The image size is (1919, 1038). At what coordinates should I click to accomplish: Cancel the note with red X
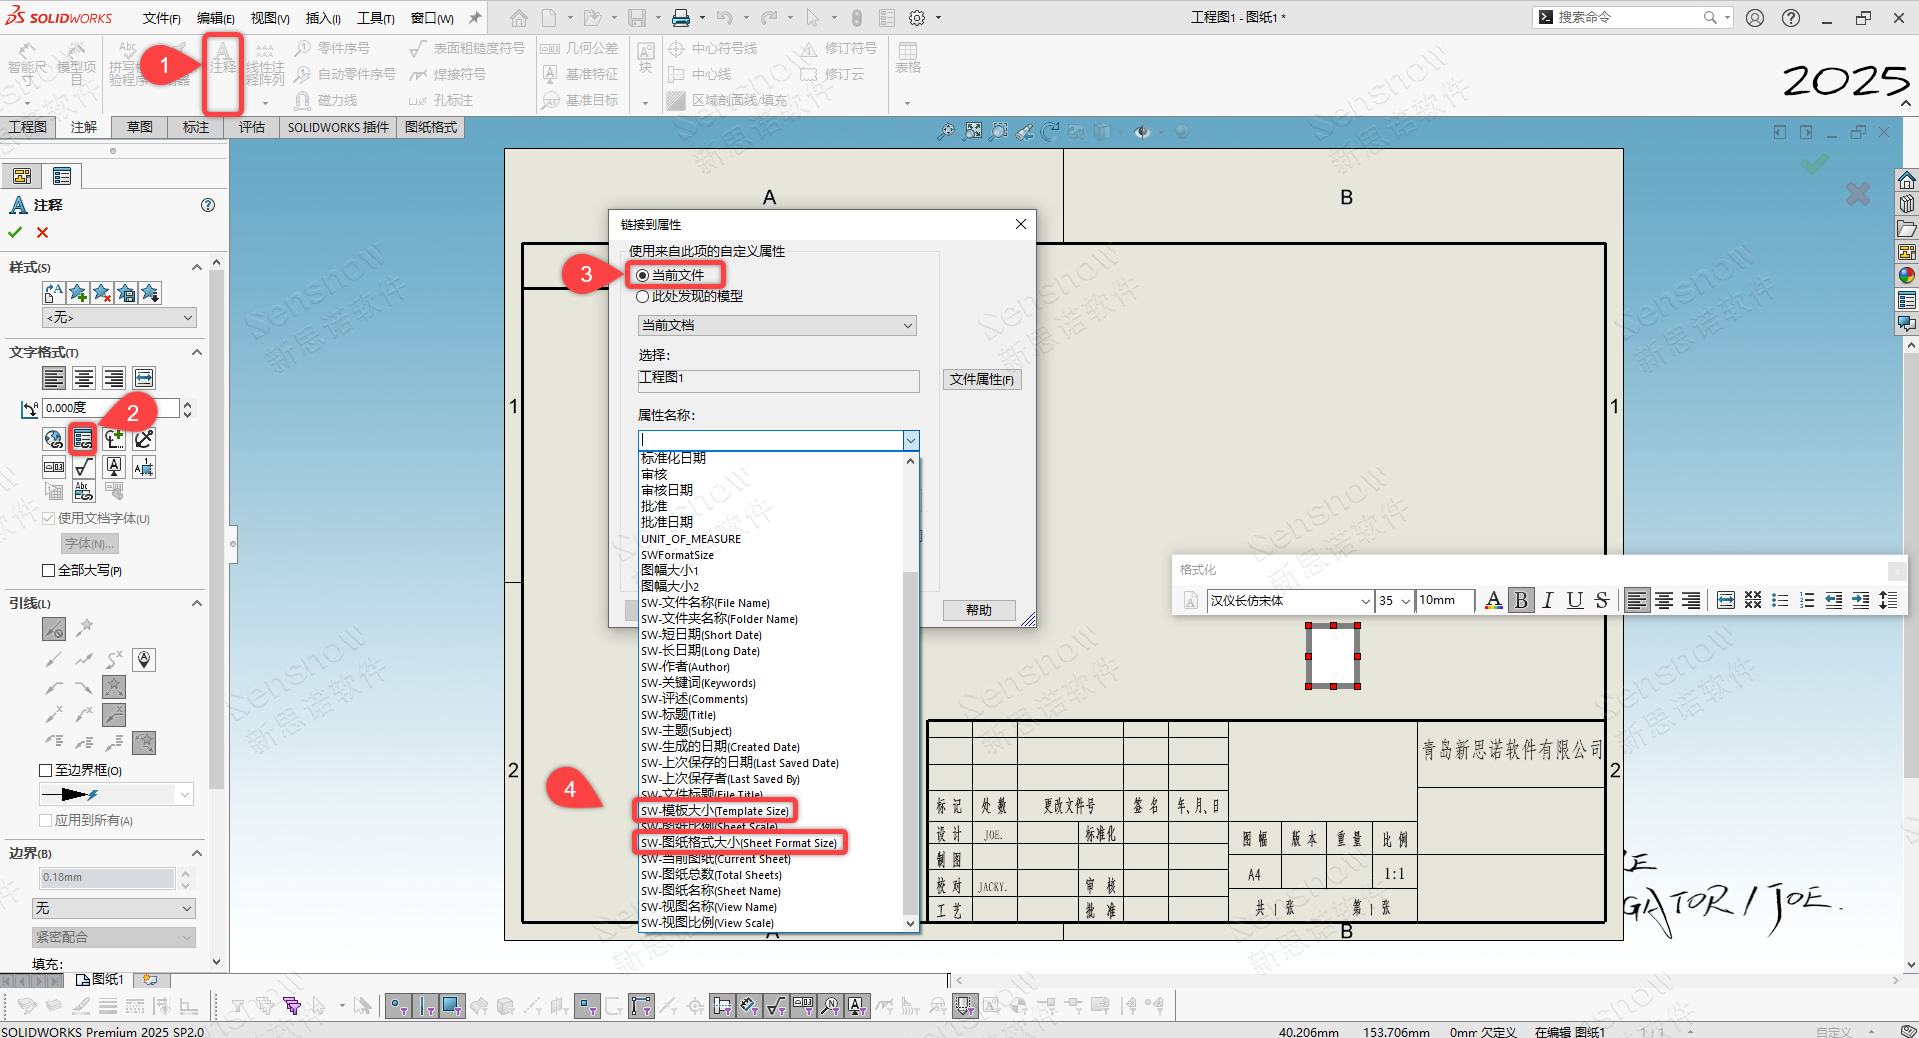coord(42,232)
